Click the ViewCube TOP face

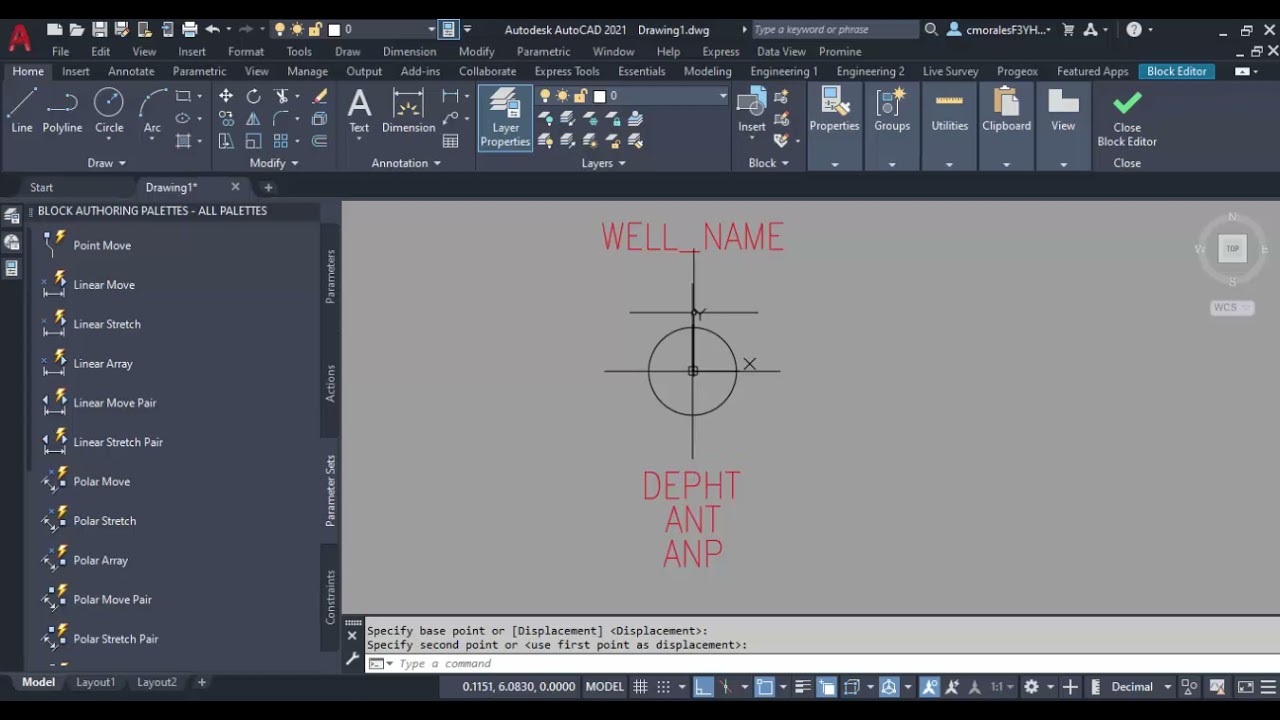[1232, 249]
